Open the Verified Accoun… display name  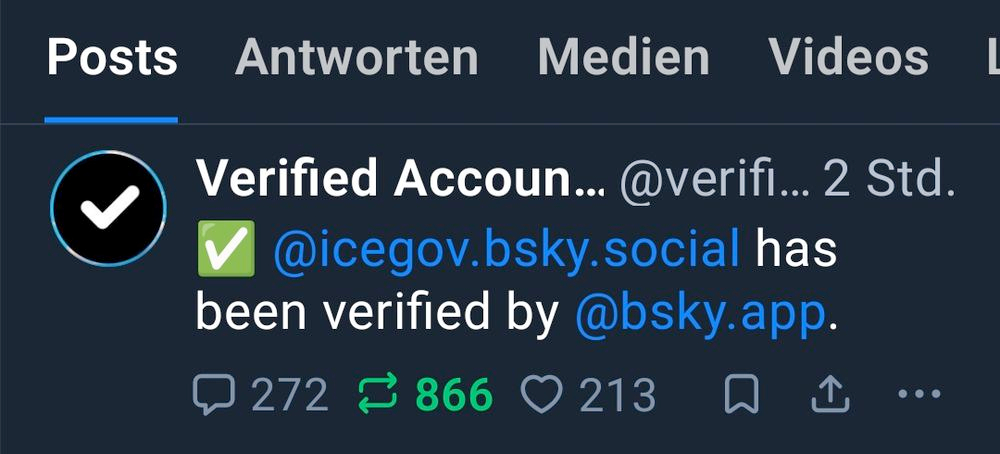tap(401, 179)
